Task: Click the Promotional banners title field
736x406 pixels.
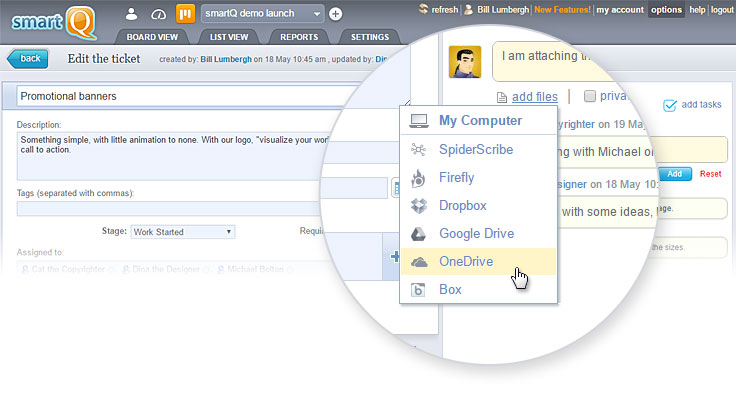Action: coord(188,96)
